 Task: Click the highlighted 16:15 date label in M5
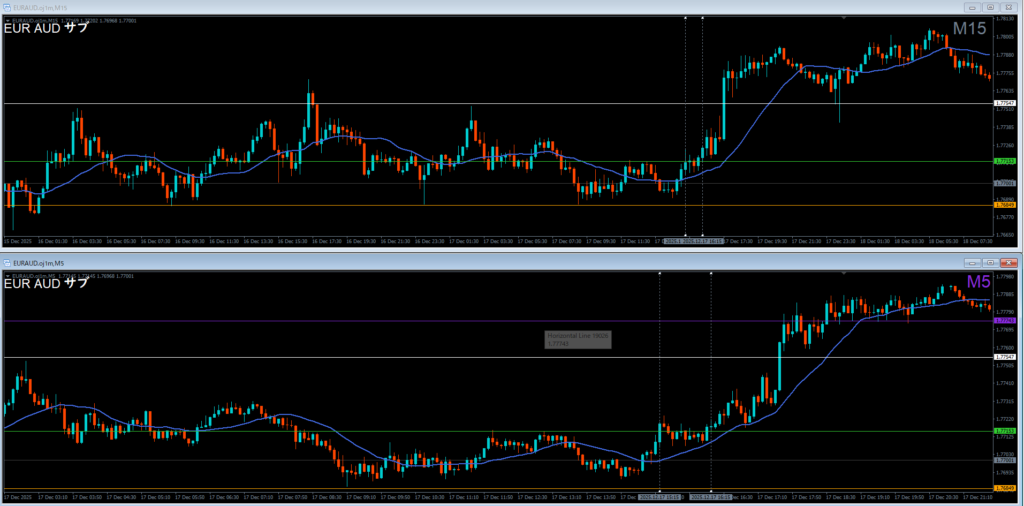(712, 496)
